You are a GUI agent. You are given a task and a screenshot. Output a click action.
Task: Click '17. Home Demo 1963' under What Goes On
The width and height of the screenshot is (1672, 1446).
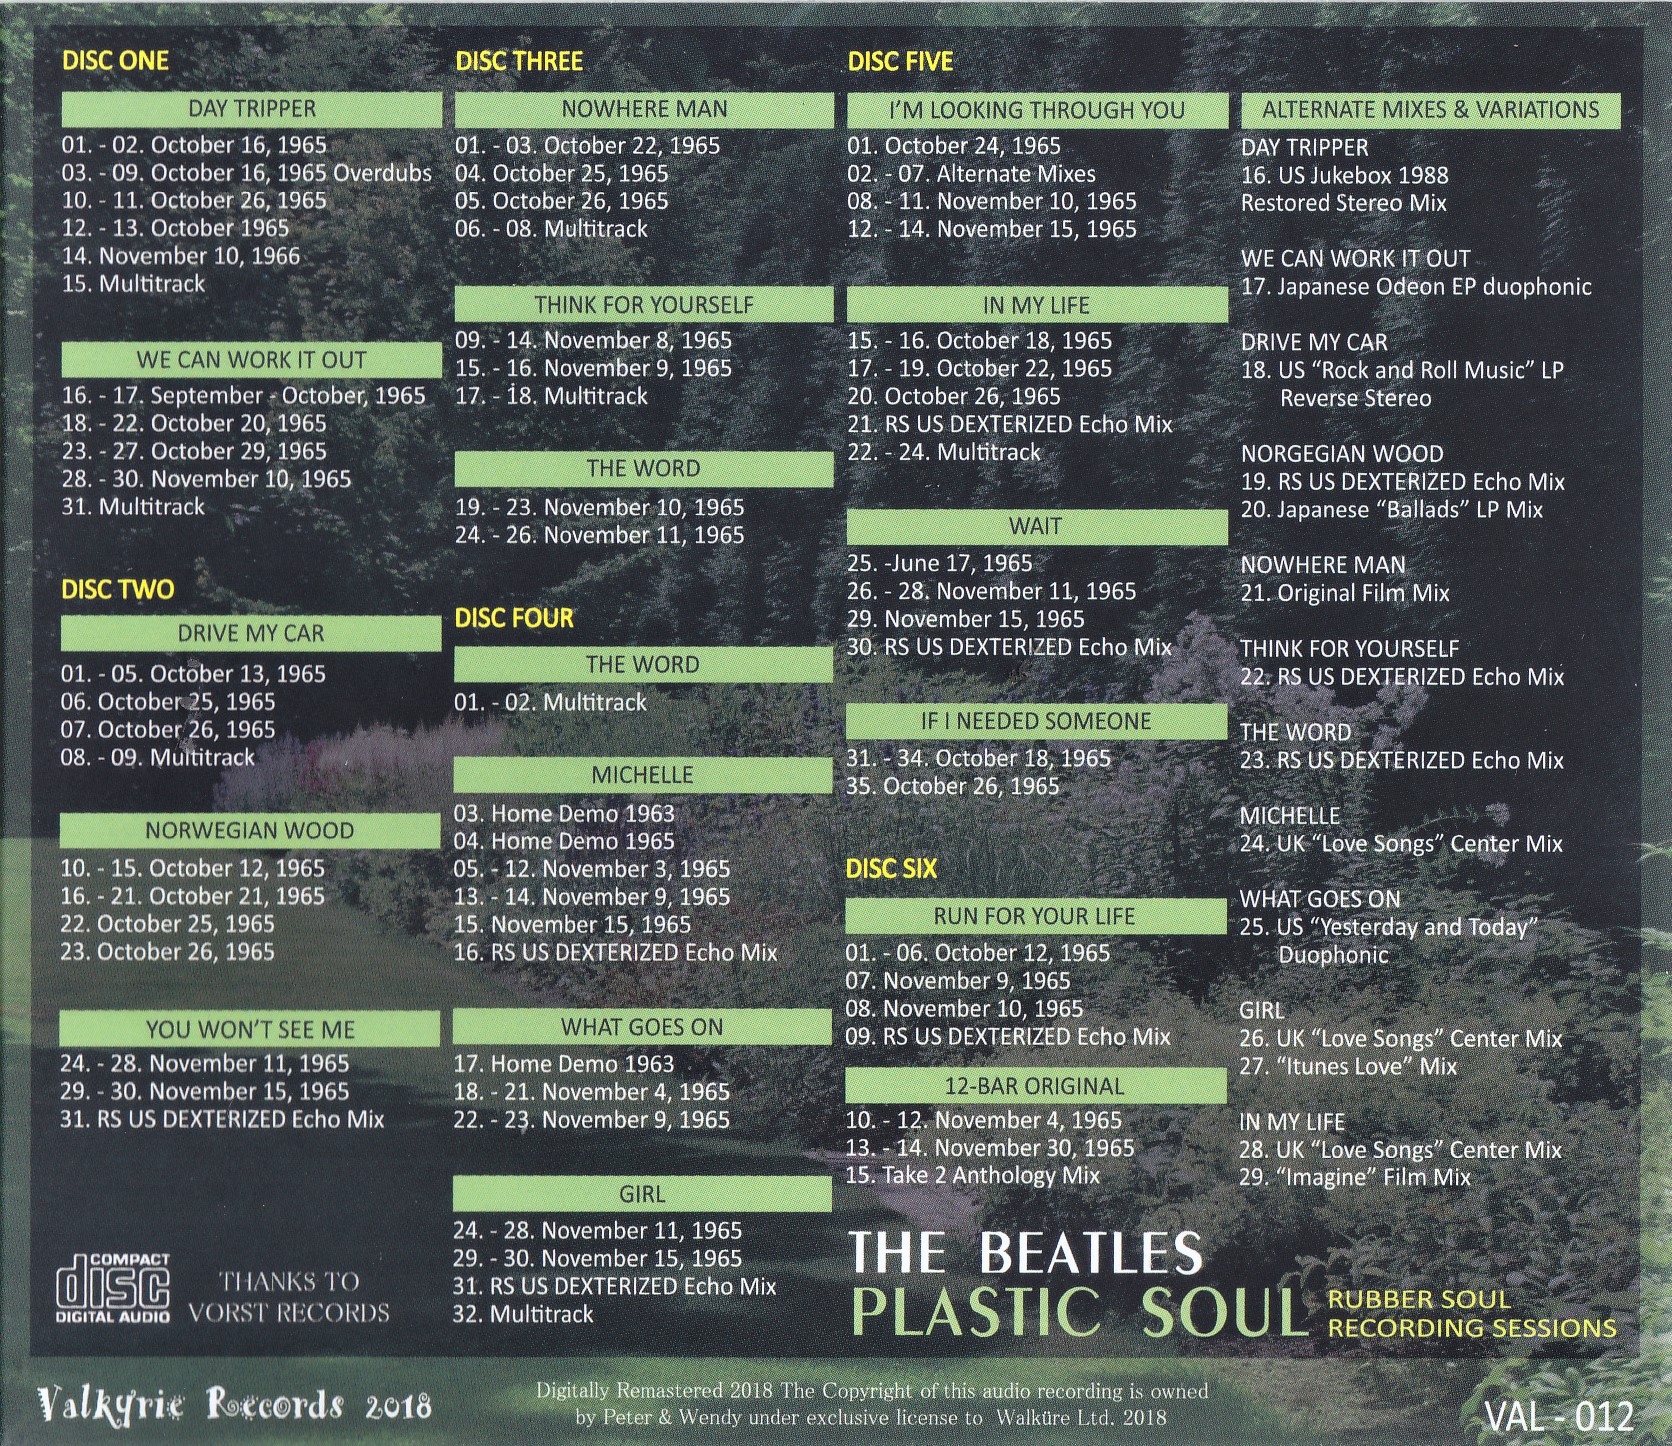[564, 1065]
